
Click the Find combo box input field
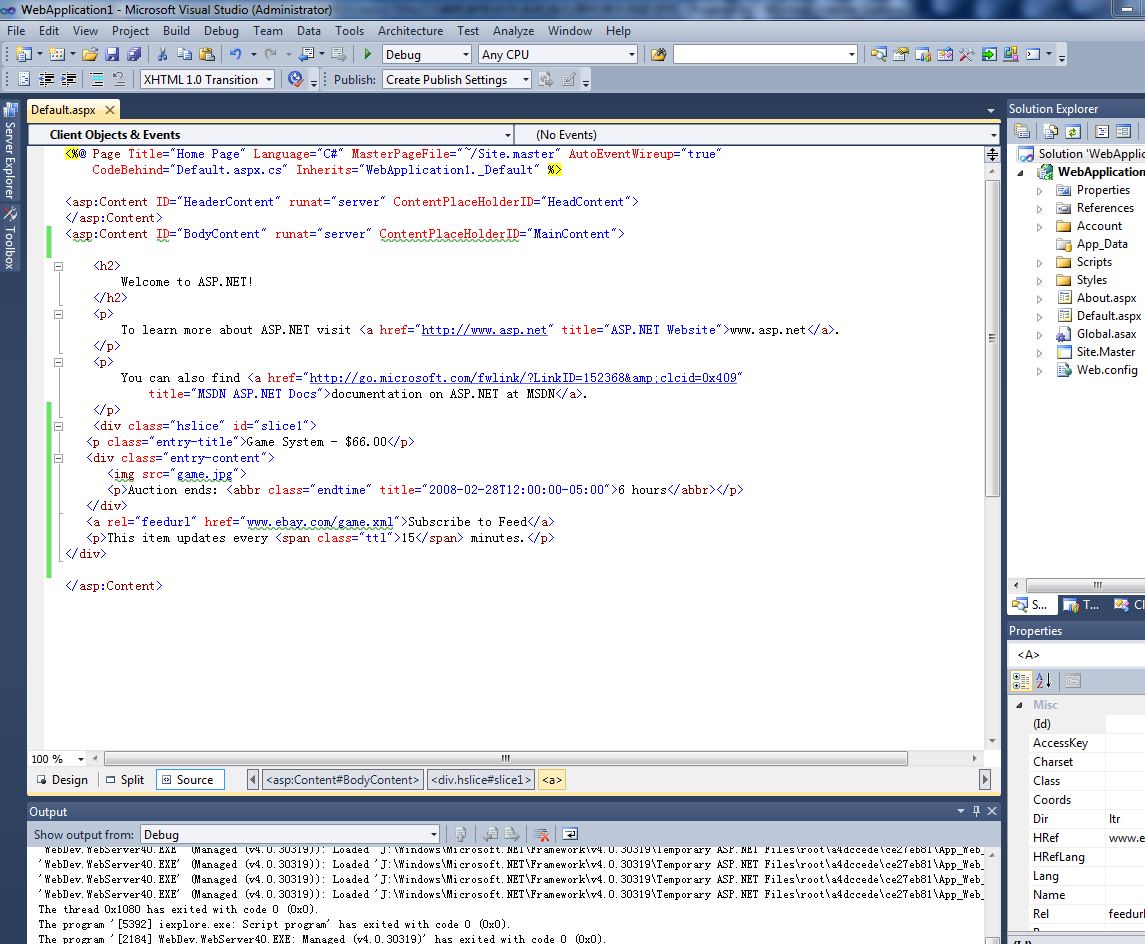coord(759,55)
